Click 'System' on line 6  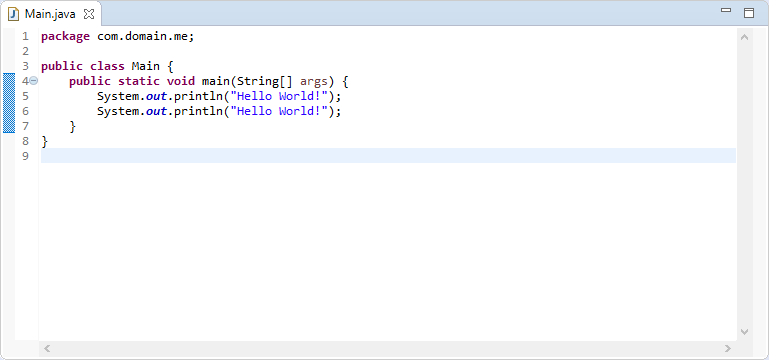[118, 111]
